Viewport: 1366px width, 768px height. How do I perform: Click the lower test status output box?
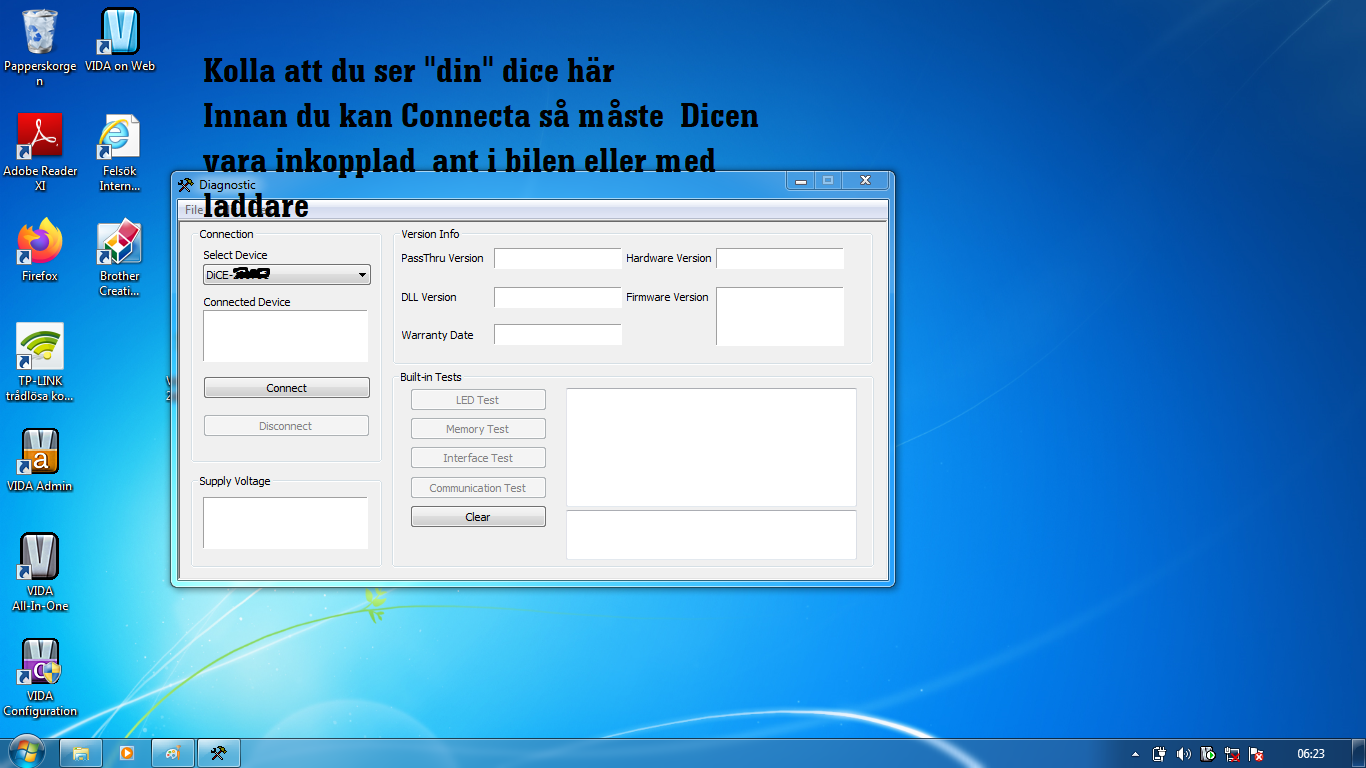point(712,535)
